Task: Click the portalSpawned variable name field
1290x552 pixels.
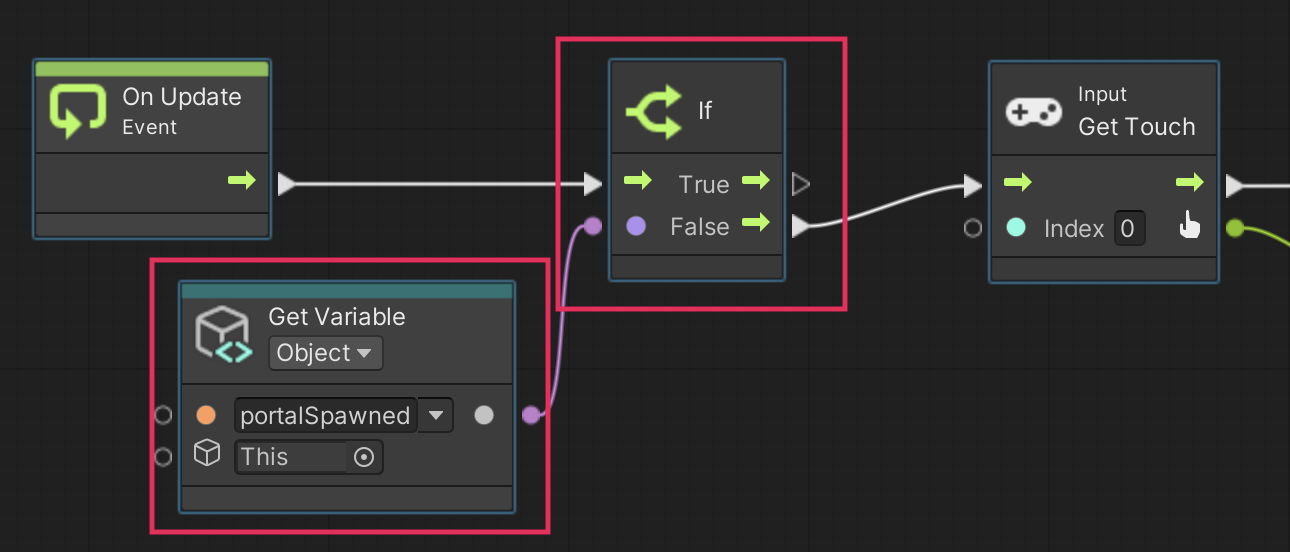Action: pyautogui.click(x=325, y=416)
